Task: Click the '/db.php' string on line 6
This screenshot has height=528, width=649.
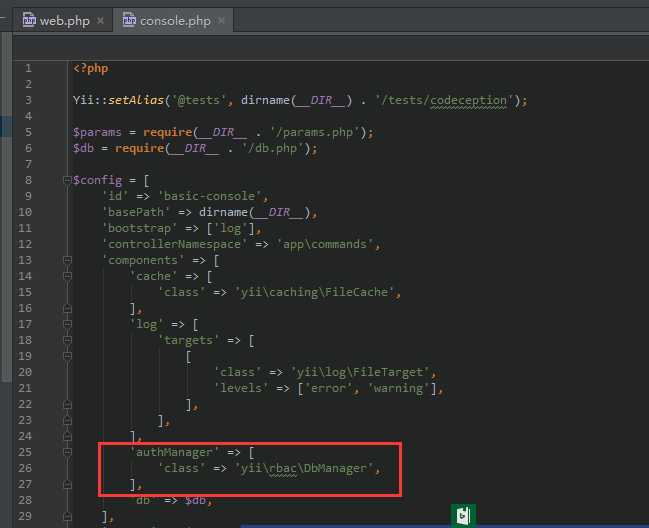Action: 275,148
